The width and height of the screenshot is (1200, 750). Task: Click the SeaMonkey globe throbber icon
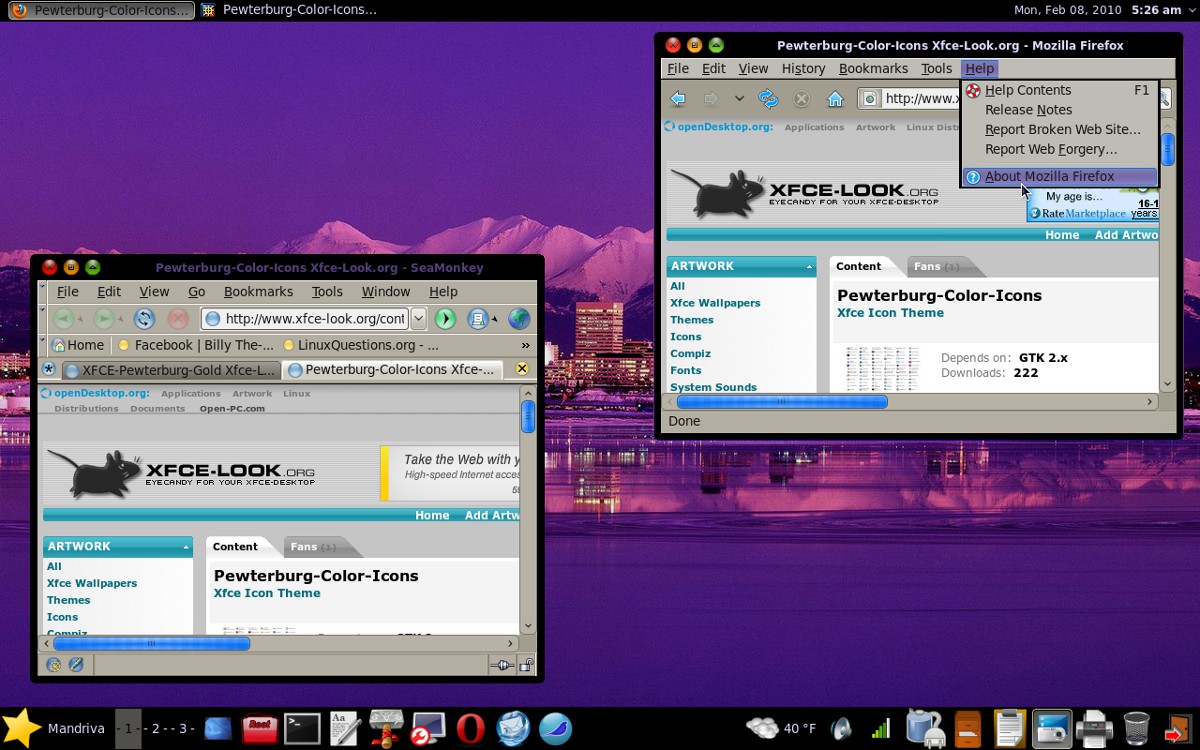coord(519,319)
